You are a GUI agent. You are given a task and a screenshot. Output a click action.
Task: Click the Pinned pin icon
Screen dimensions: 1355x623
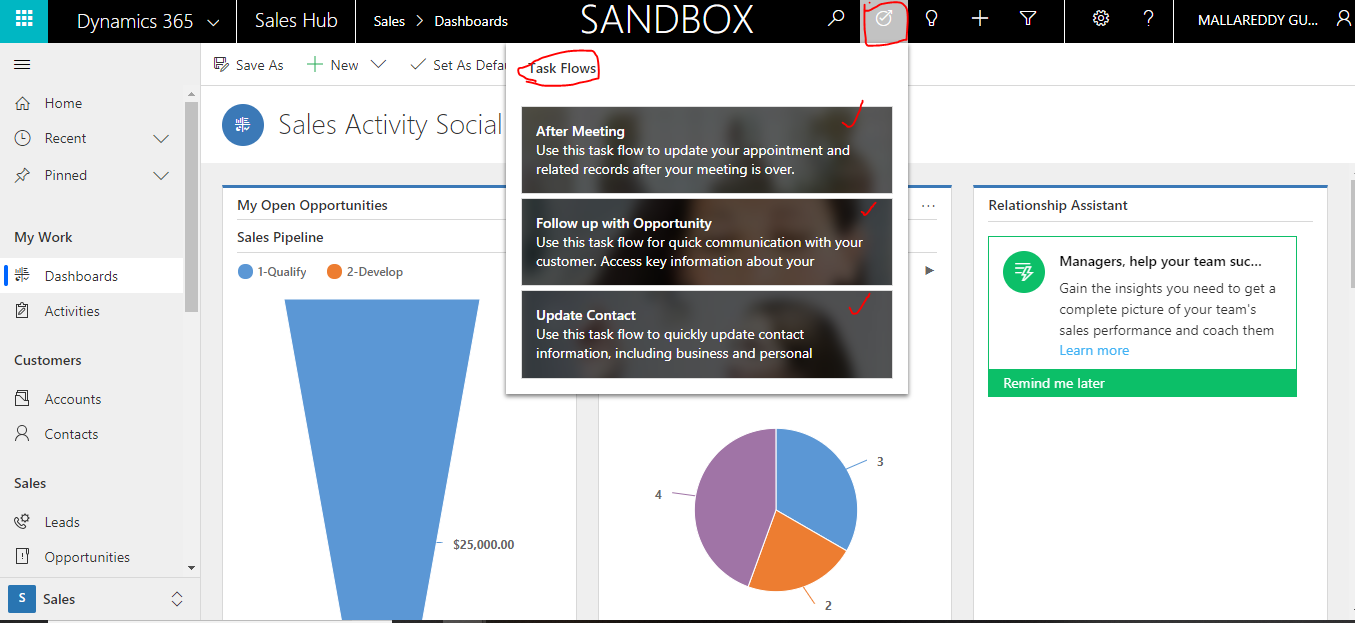(22, 175)
